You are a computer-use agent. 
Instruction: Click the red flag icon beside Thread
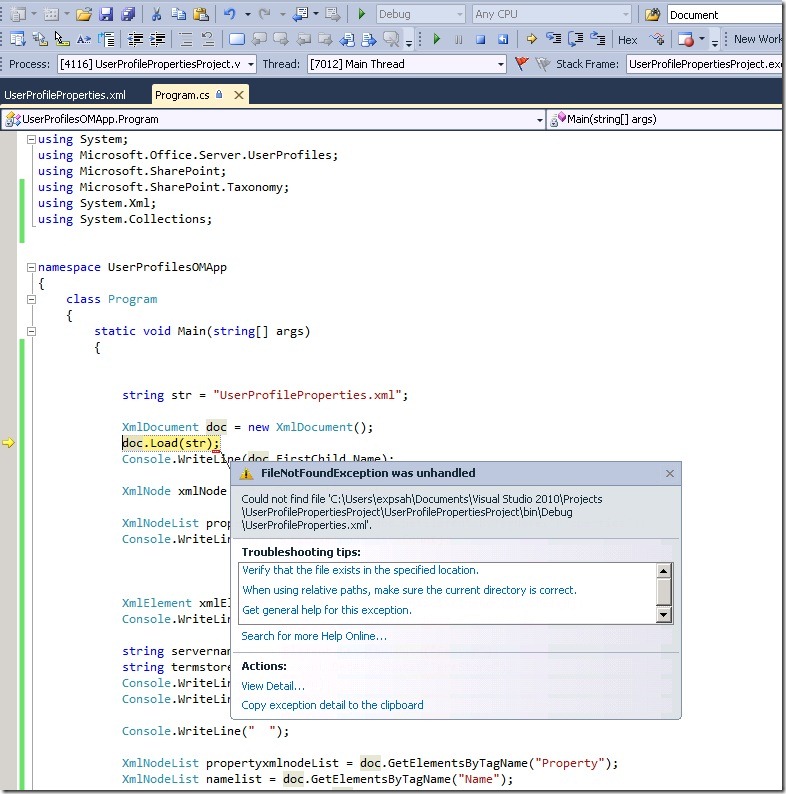click(522, 64)
